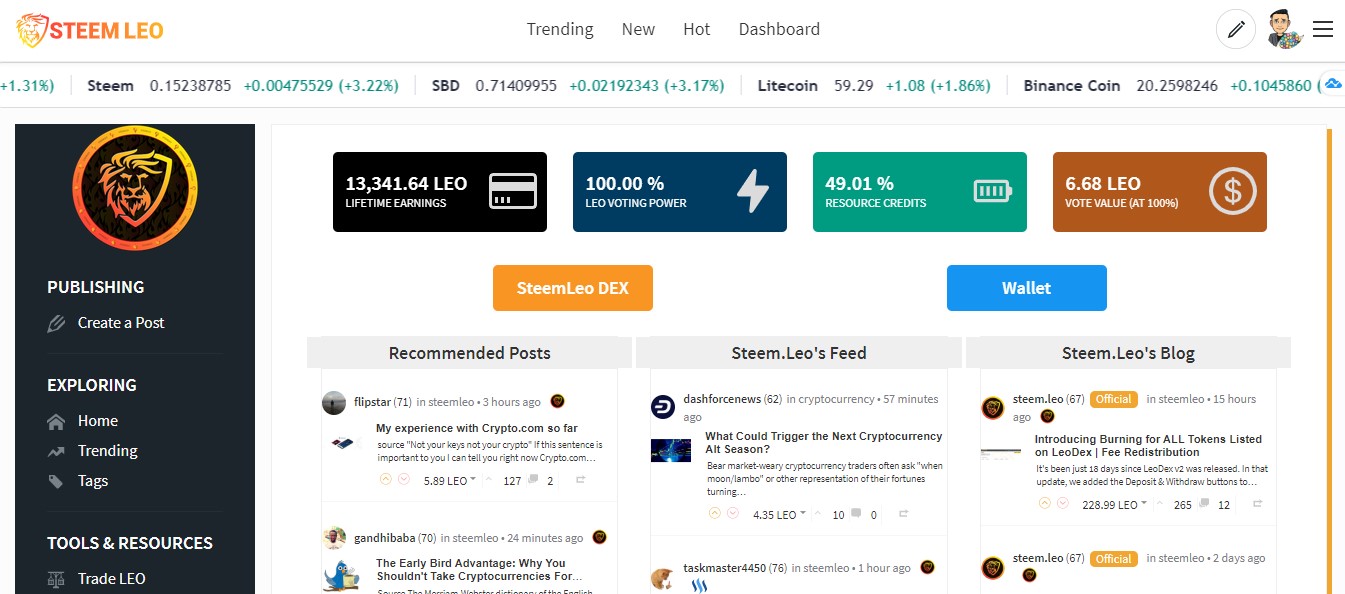Viewport: 1345px width, 594px height.
Task: Show voters list for 127 votes
Action: coord(512,481)
